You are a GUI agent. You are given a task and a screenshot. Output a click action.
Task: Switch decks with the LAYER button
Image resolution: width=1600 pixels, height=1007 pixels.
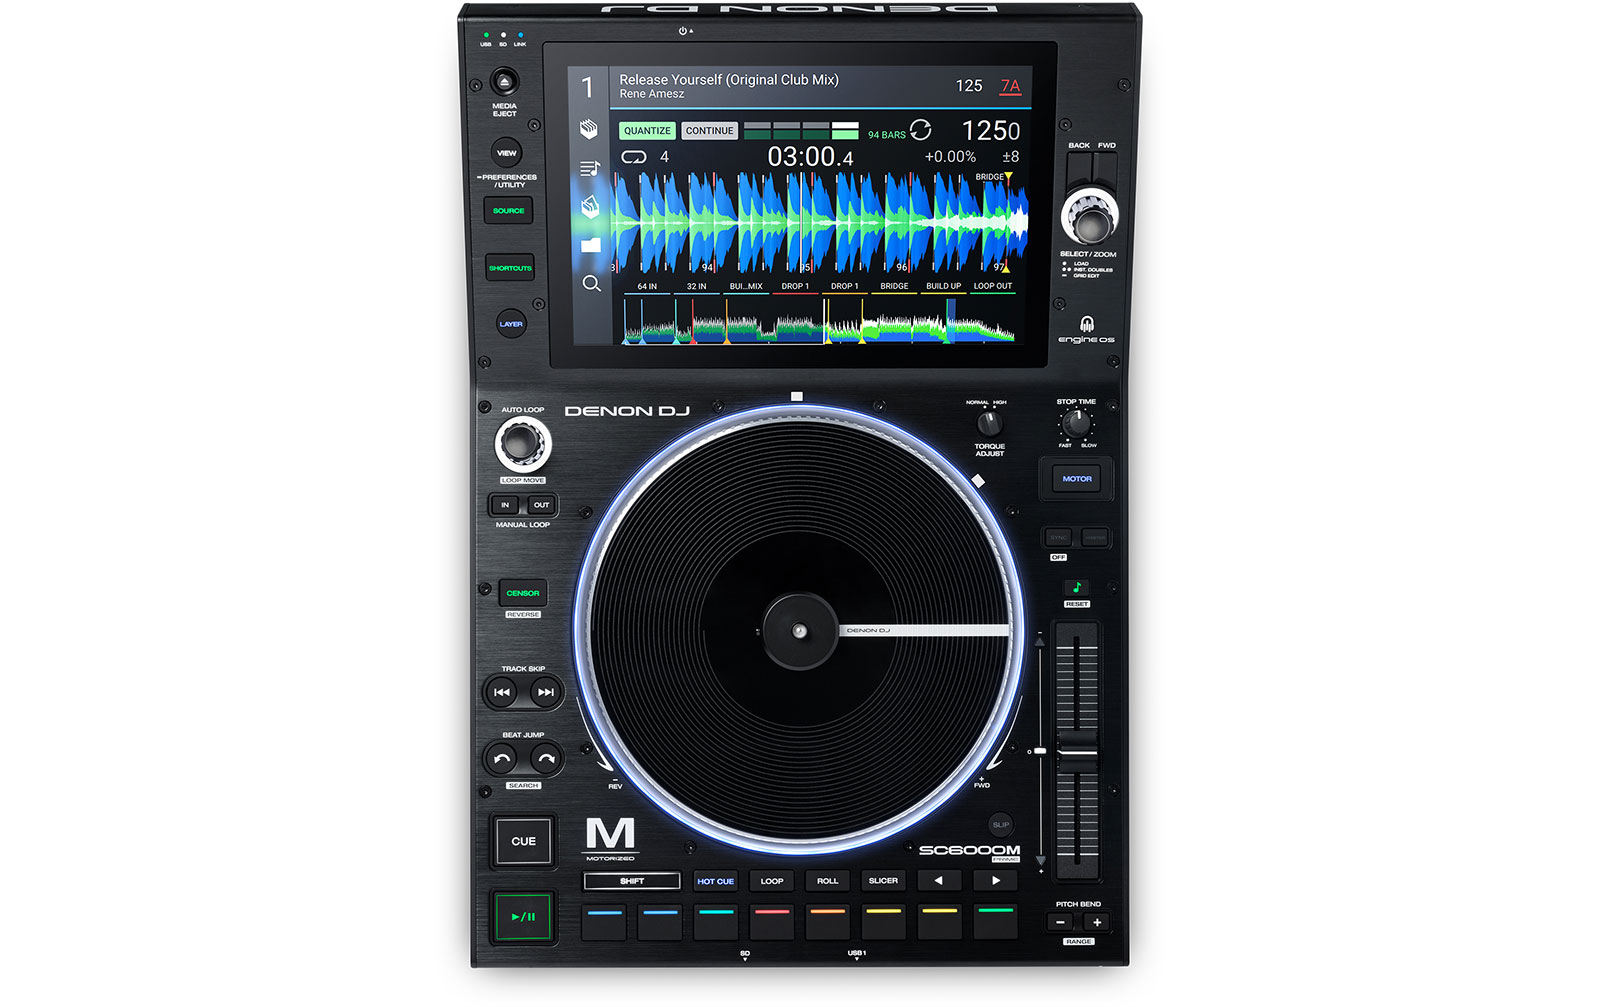(511, 324)
